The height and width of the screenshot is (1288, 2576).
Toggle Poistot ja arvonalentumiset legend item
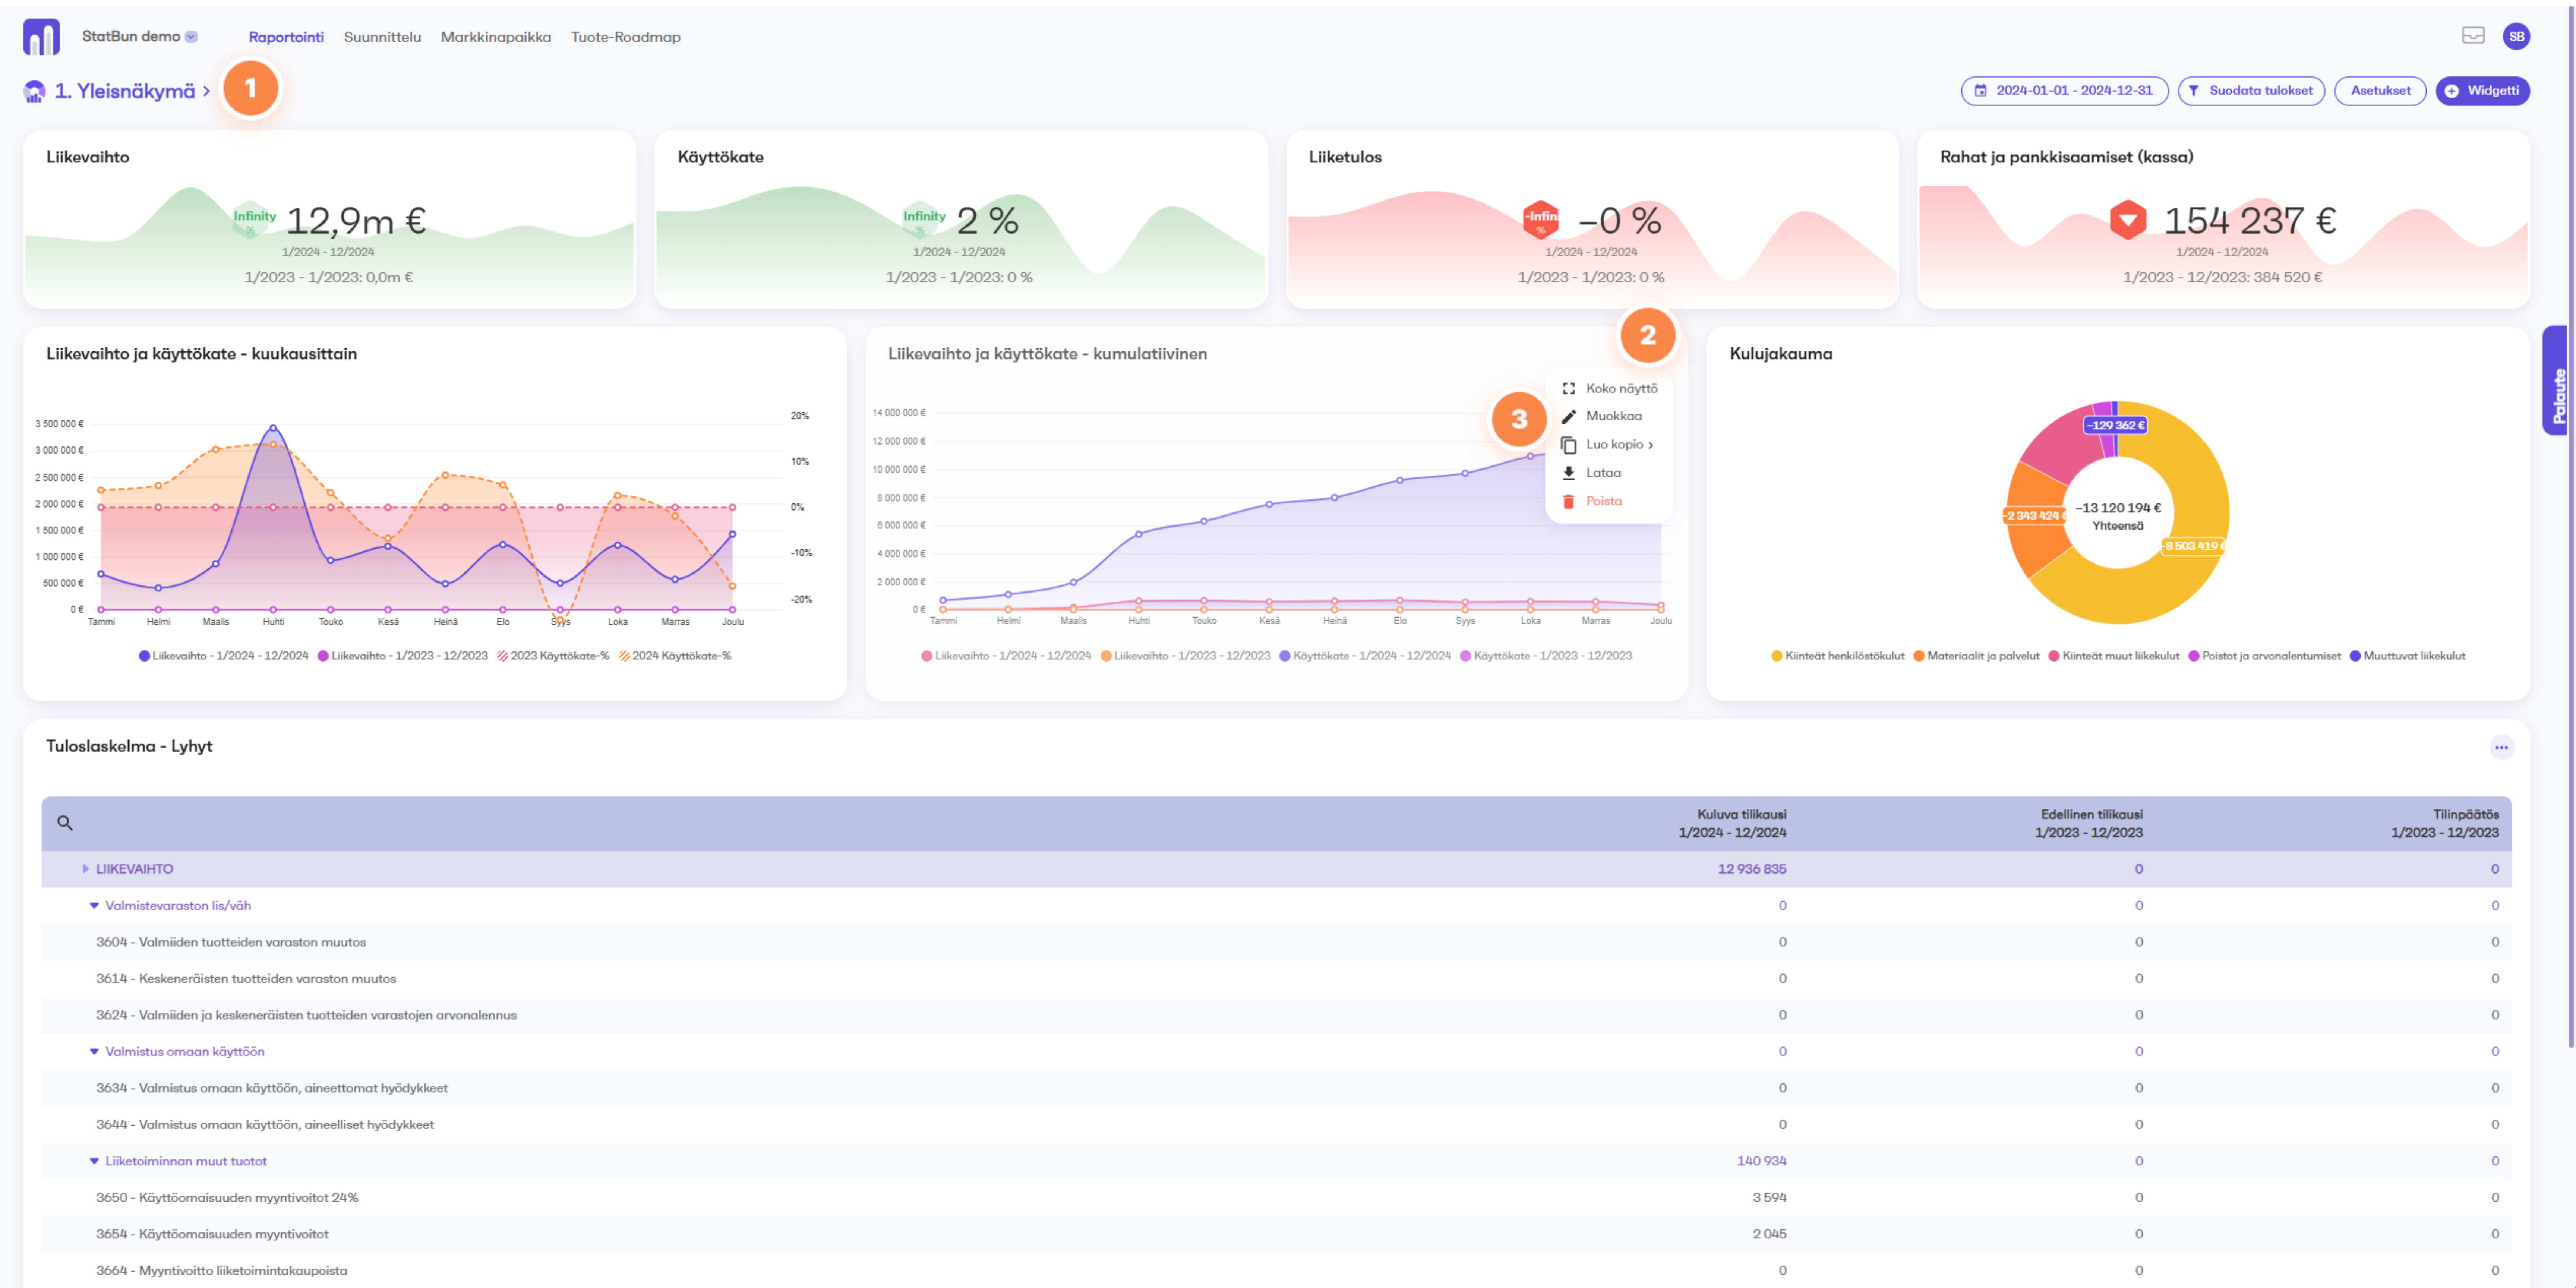[x=2265, y=656]
